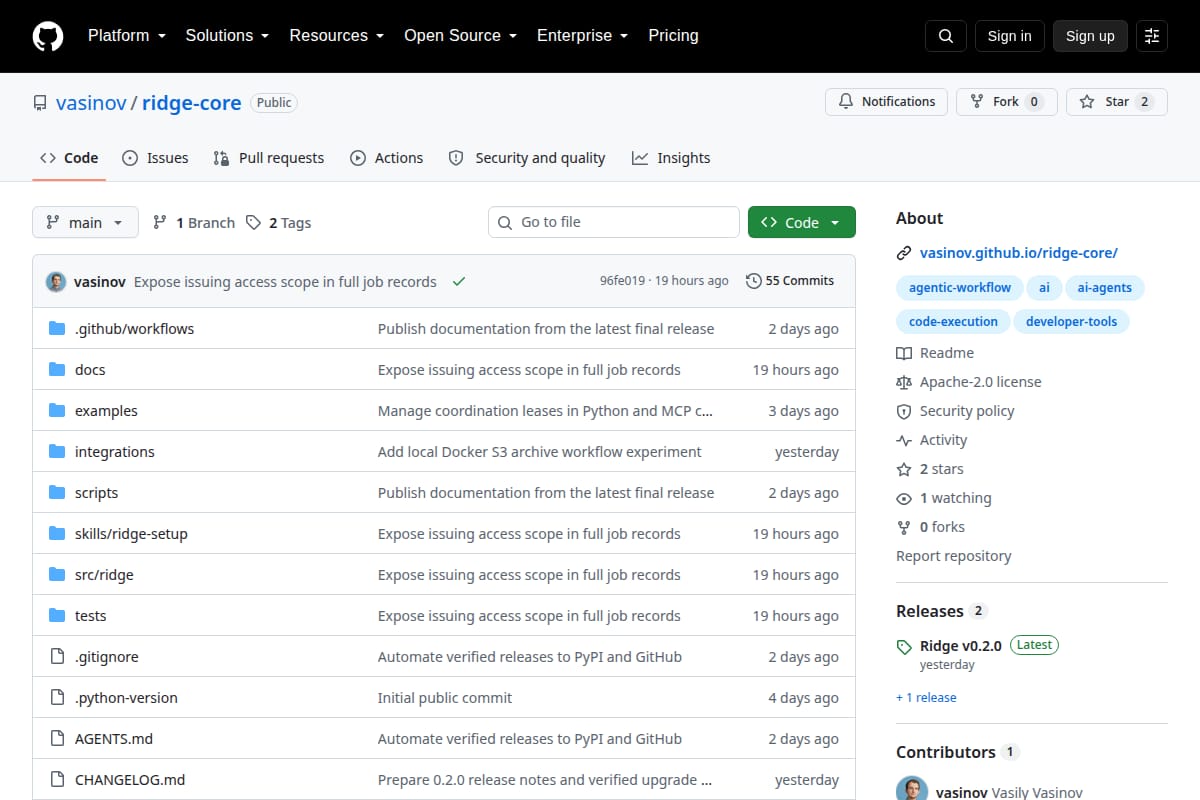This screenshot has width=1200, height=800.
Task: Switch to the Pull requests tab
Action: click(x=269, y=158)
